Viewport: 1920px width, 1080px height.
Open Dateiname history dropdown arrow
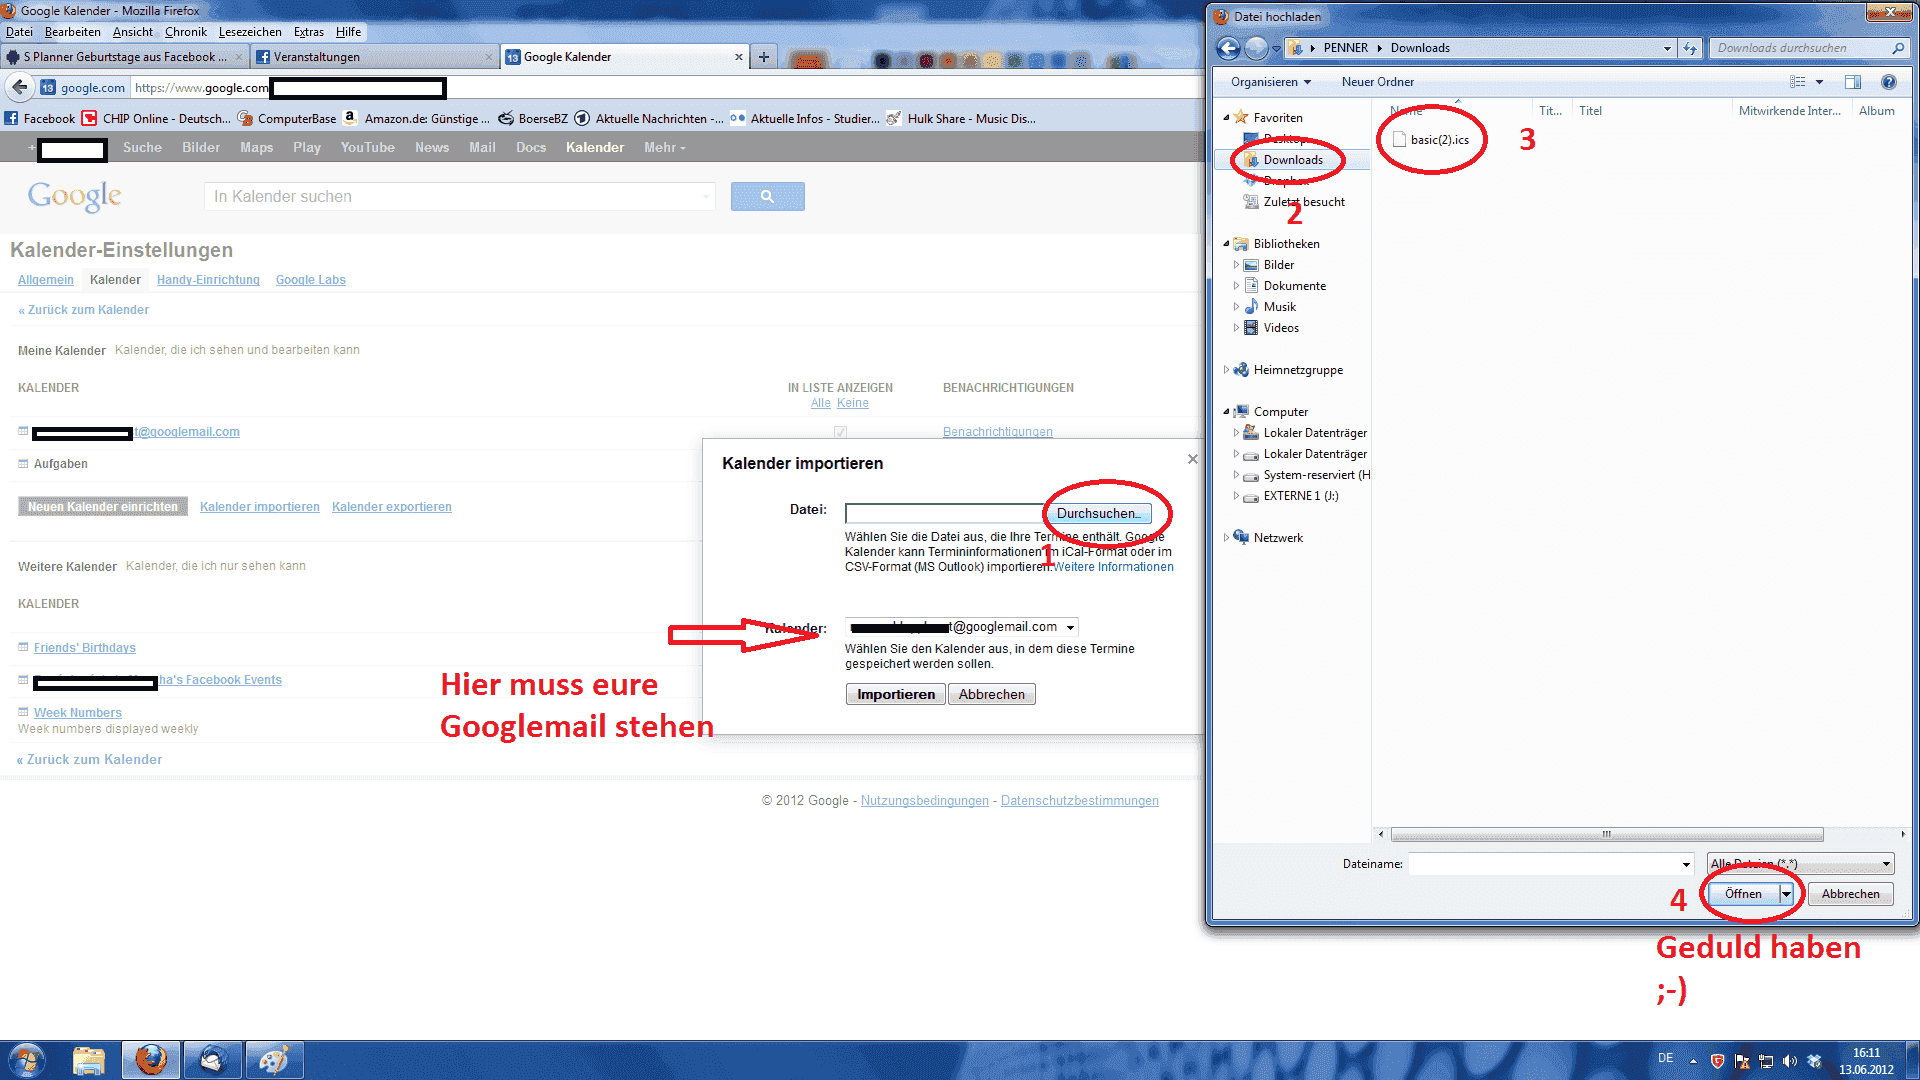tap(1686, 864)
